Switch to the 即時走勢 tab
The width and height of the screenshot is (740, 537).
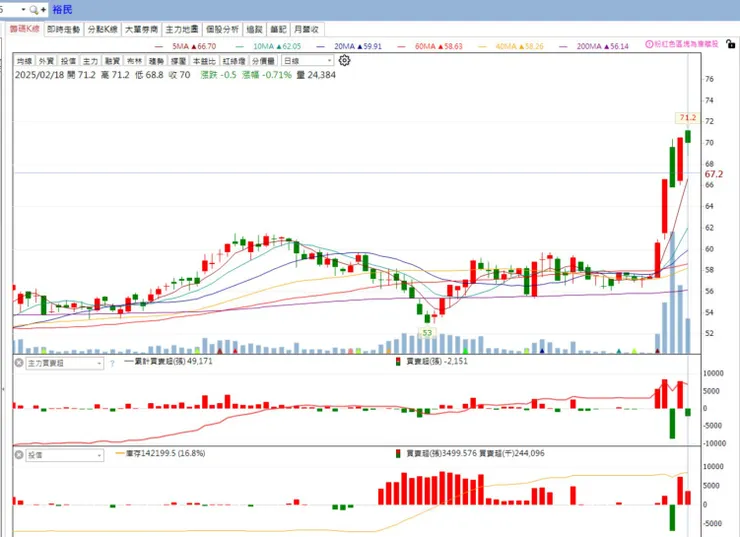pos(64,29)
